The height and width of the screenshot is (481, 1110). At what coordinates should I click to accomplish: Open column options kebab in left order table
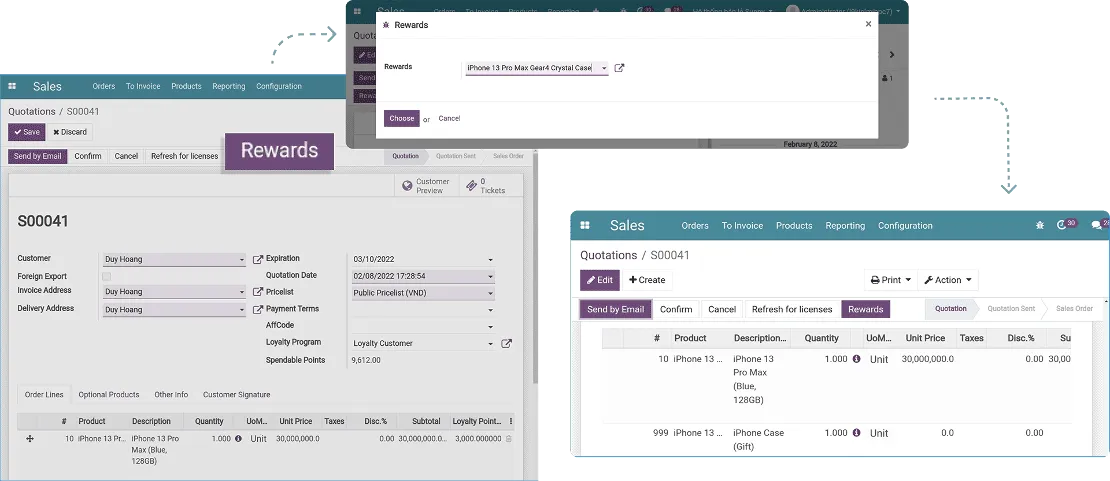510,421
